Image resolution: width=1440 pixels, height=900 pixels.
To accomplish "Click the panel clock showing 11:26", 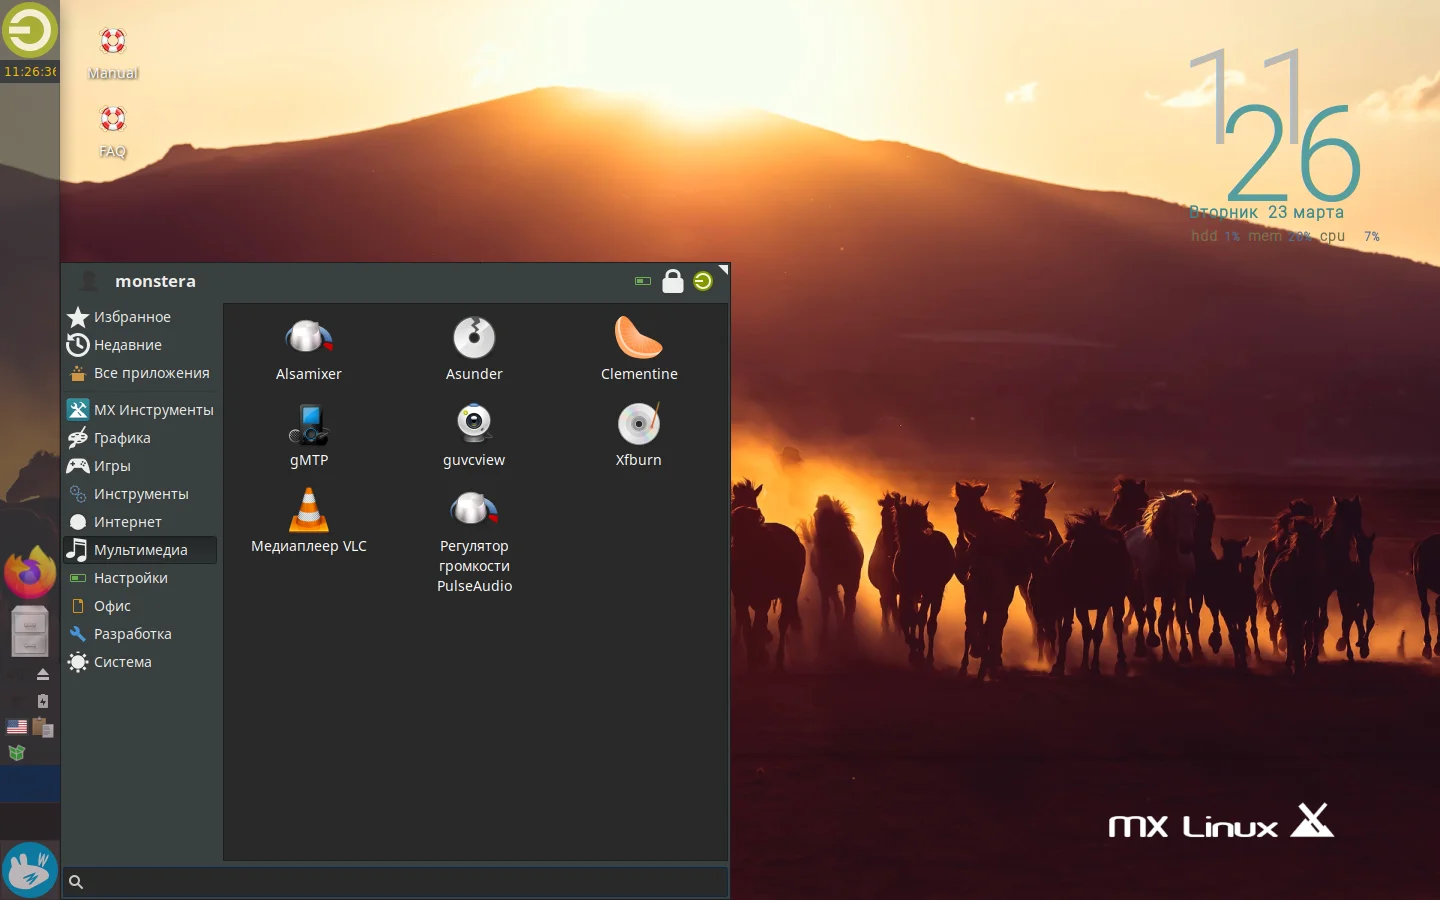I will pos(30,72).
